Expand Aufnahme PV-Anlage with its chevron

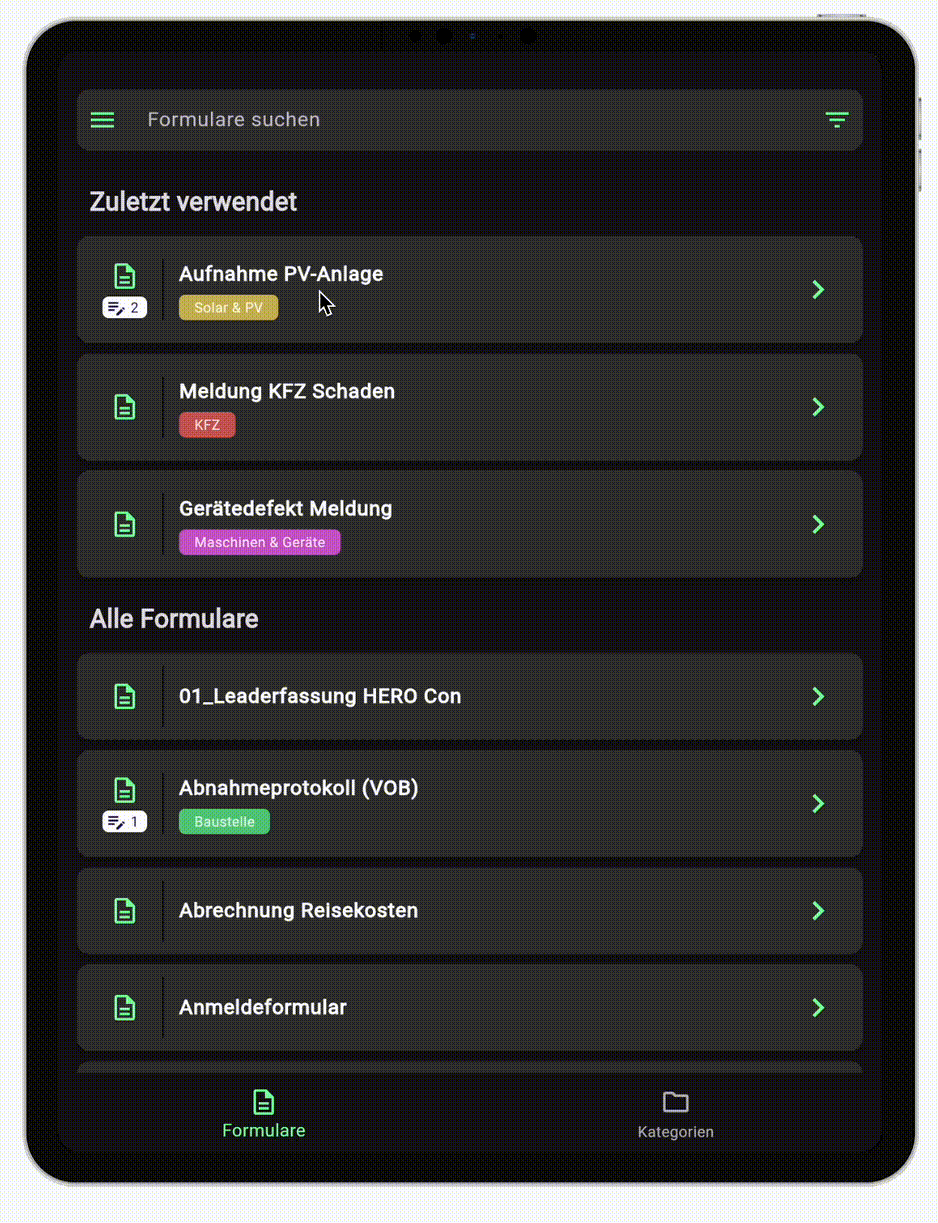(818, 290)
